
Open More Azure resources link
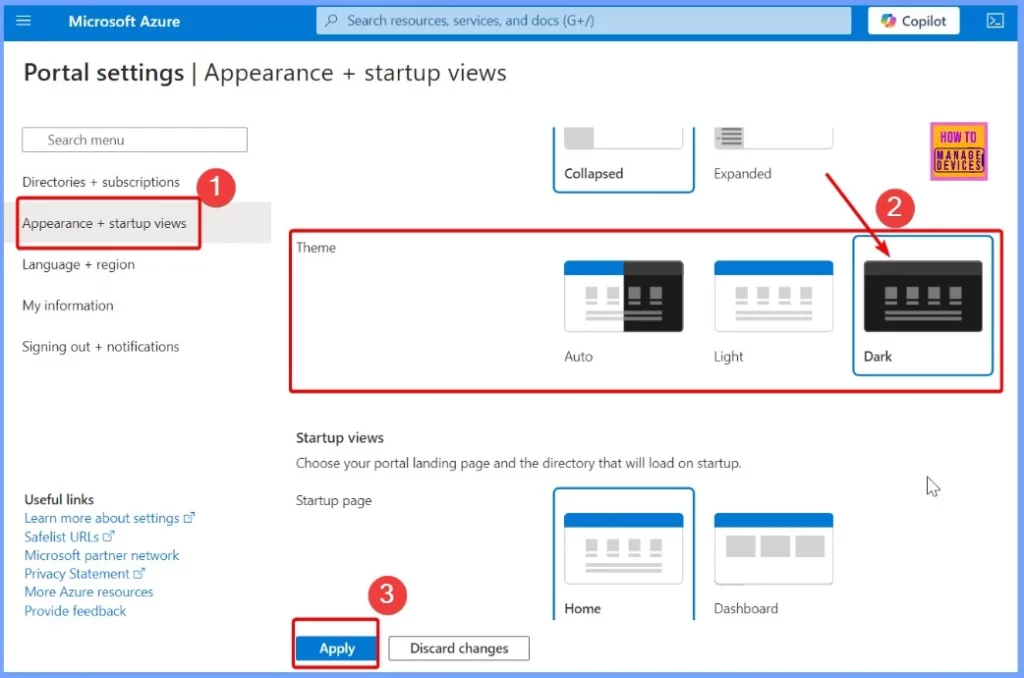coord(88,592)
